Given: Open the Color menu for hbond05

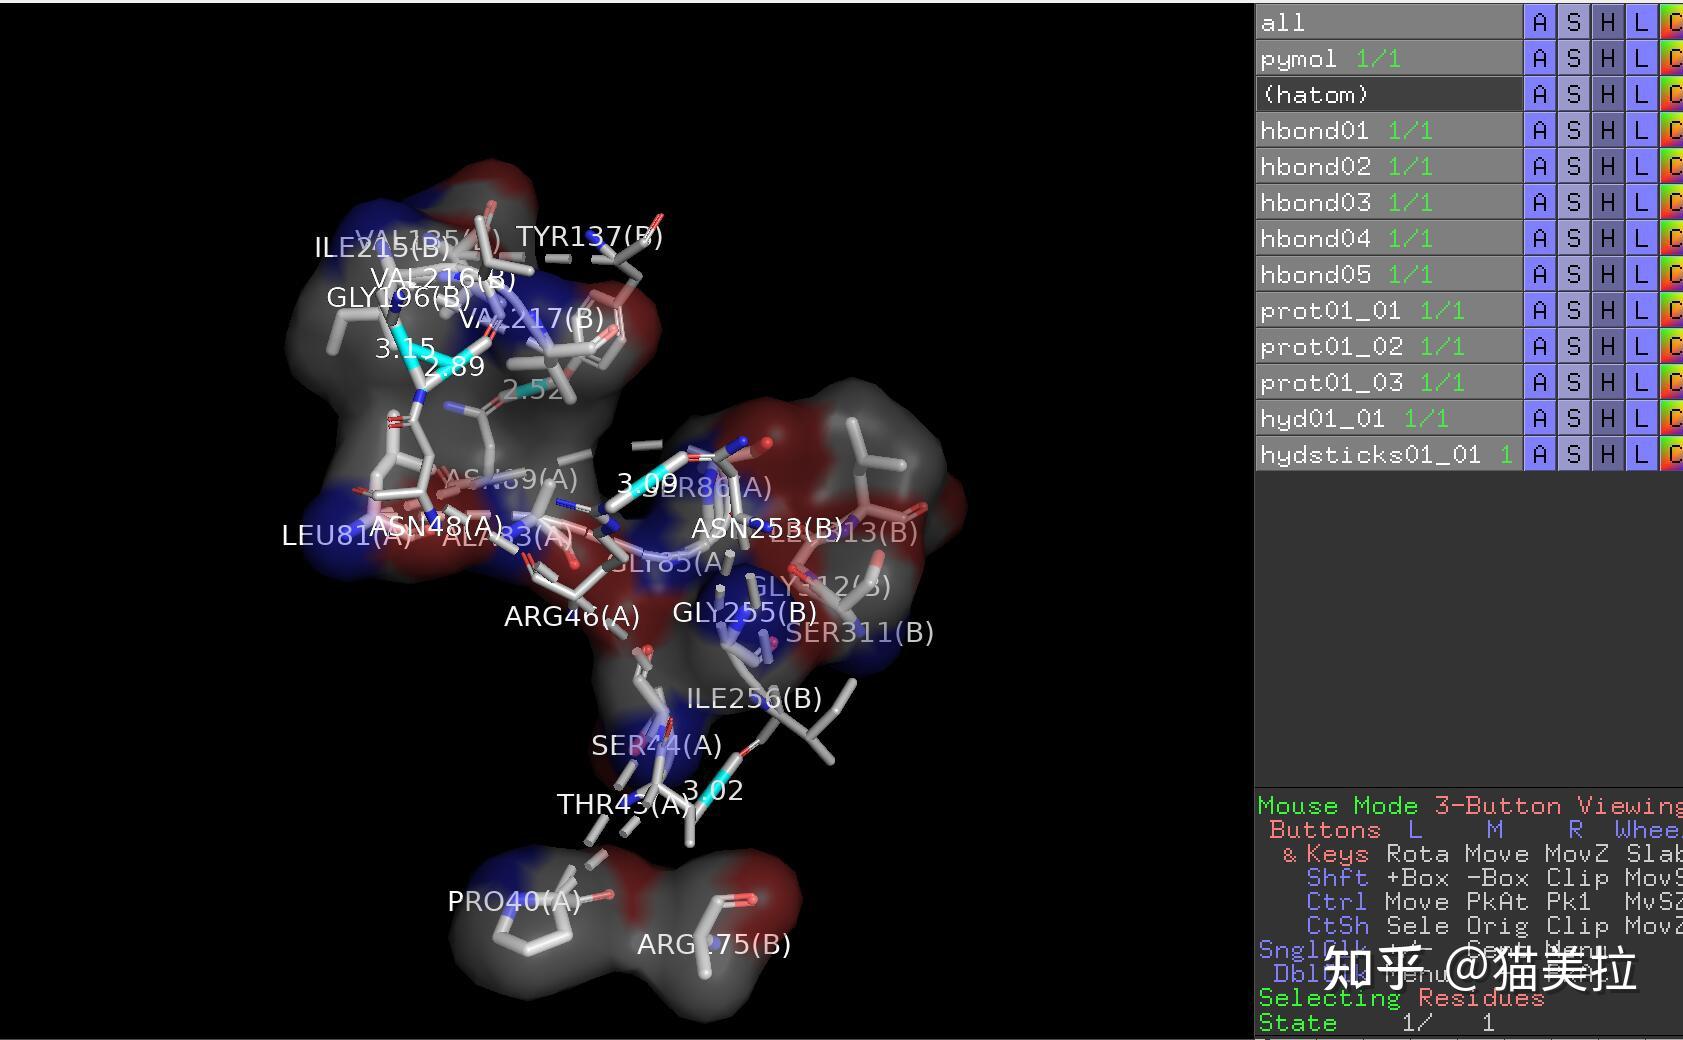Looking at the screenshot, I should [1672, 274].
